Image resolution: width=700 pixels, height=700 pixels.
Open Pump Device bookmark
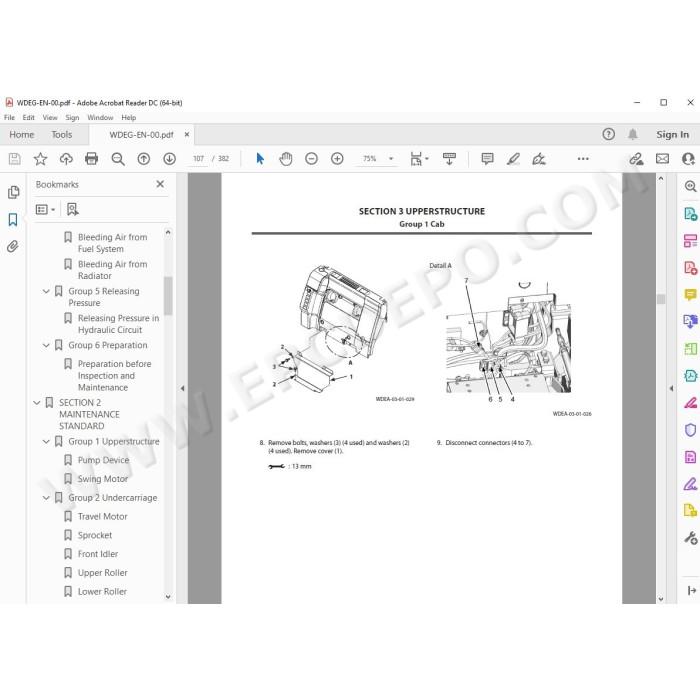coord(103,460)
